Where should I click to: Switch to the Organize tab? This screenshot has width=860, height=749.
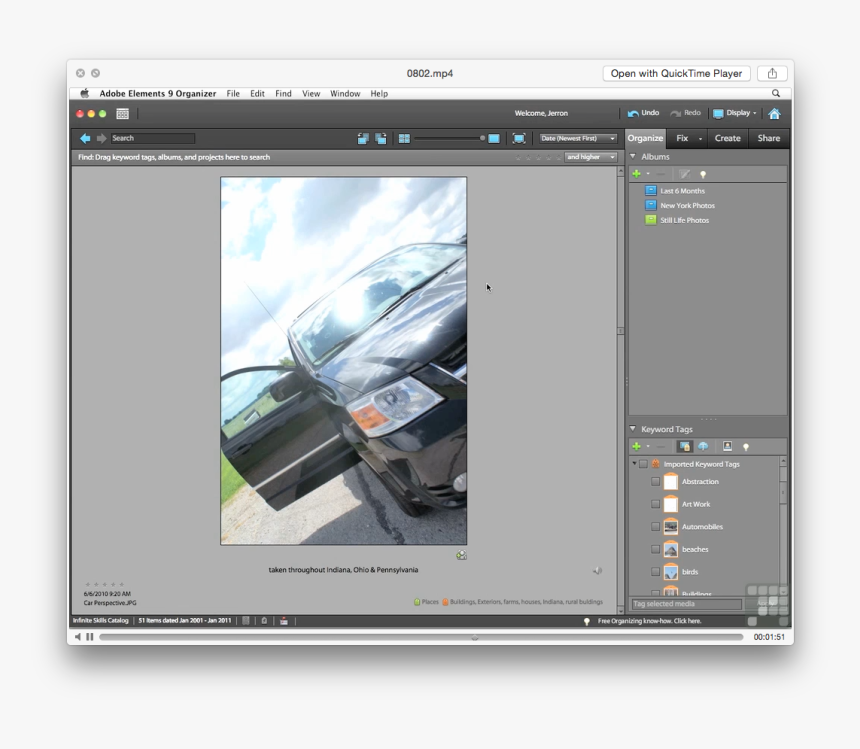646,138
